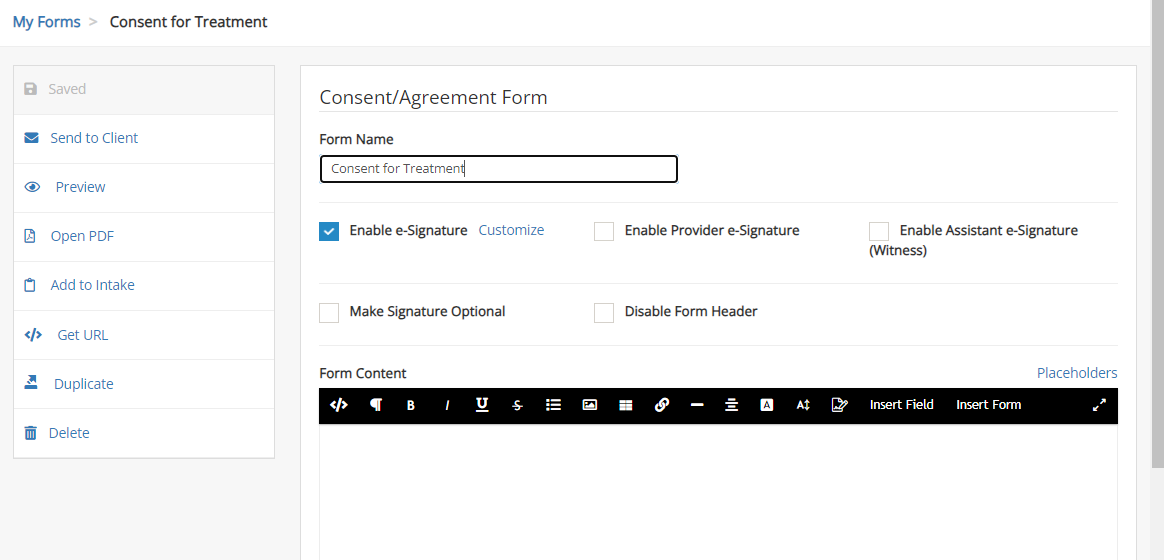Open paragraph format icon in editor
The height and width of the screenshot is (560, 1164).
coord(376,405)
